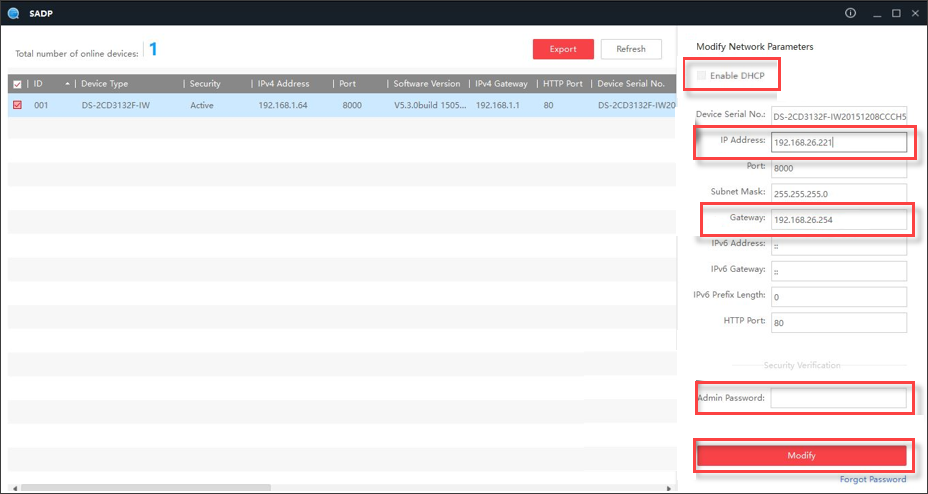The height and width of the screenshot is (494, 928).
Task: Click the scrollbar right arrow
Action: point(669,489)
